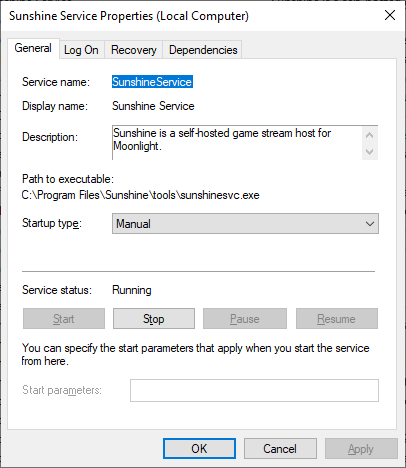Click the display name value Sunshine Service

tap(153, 106)
